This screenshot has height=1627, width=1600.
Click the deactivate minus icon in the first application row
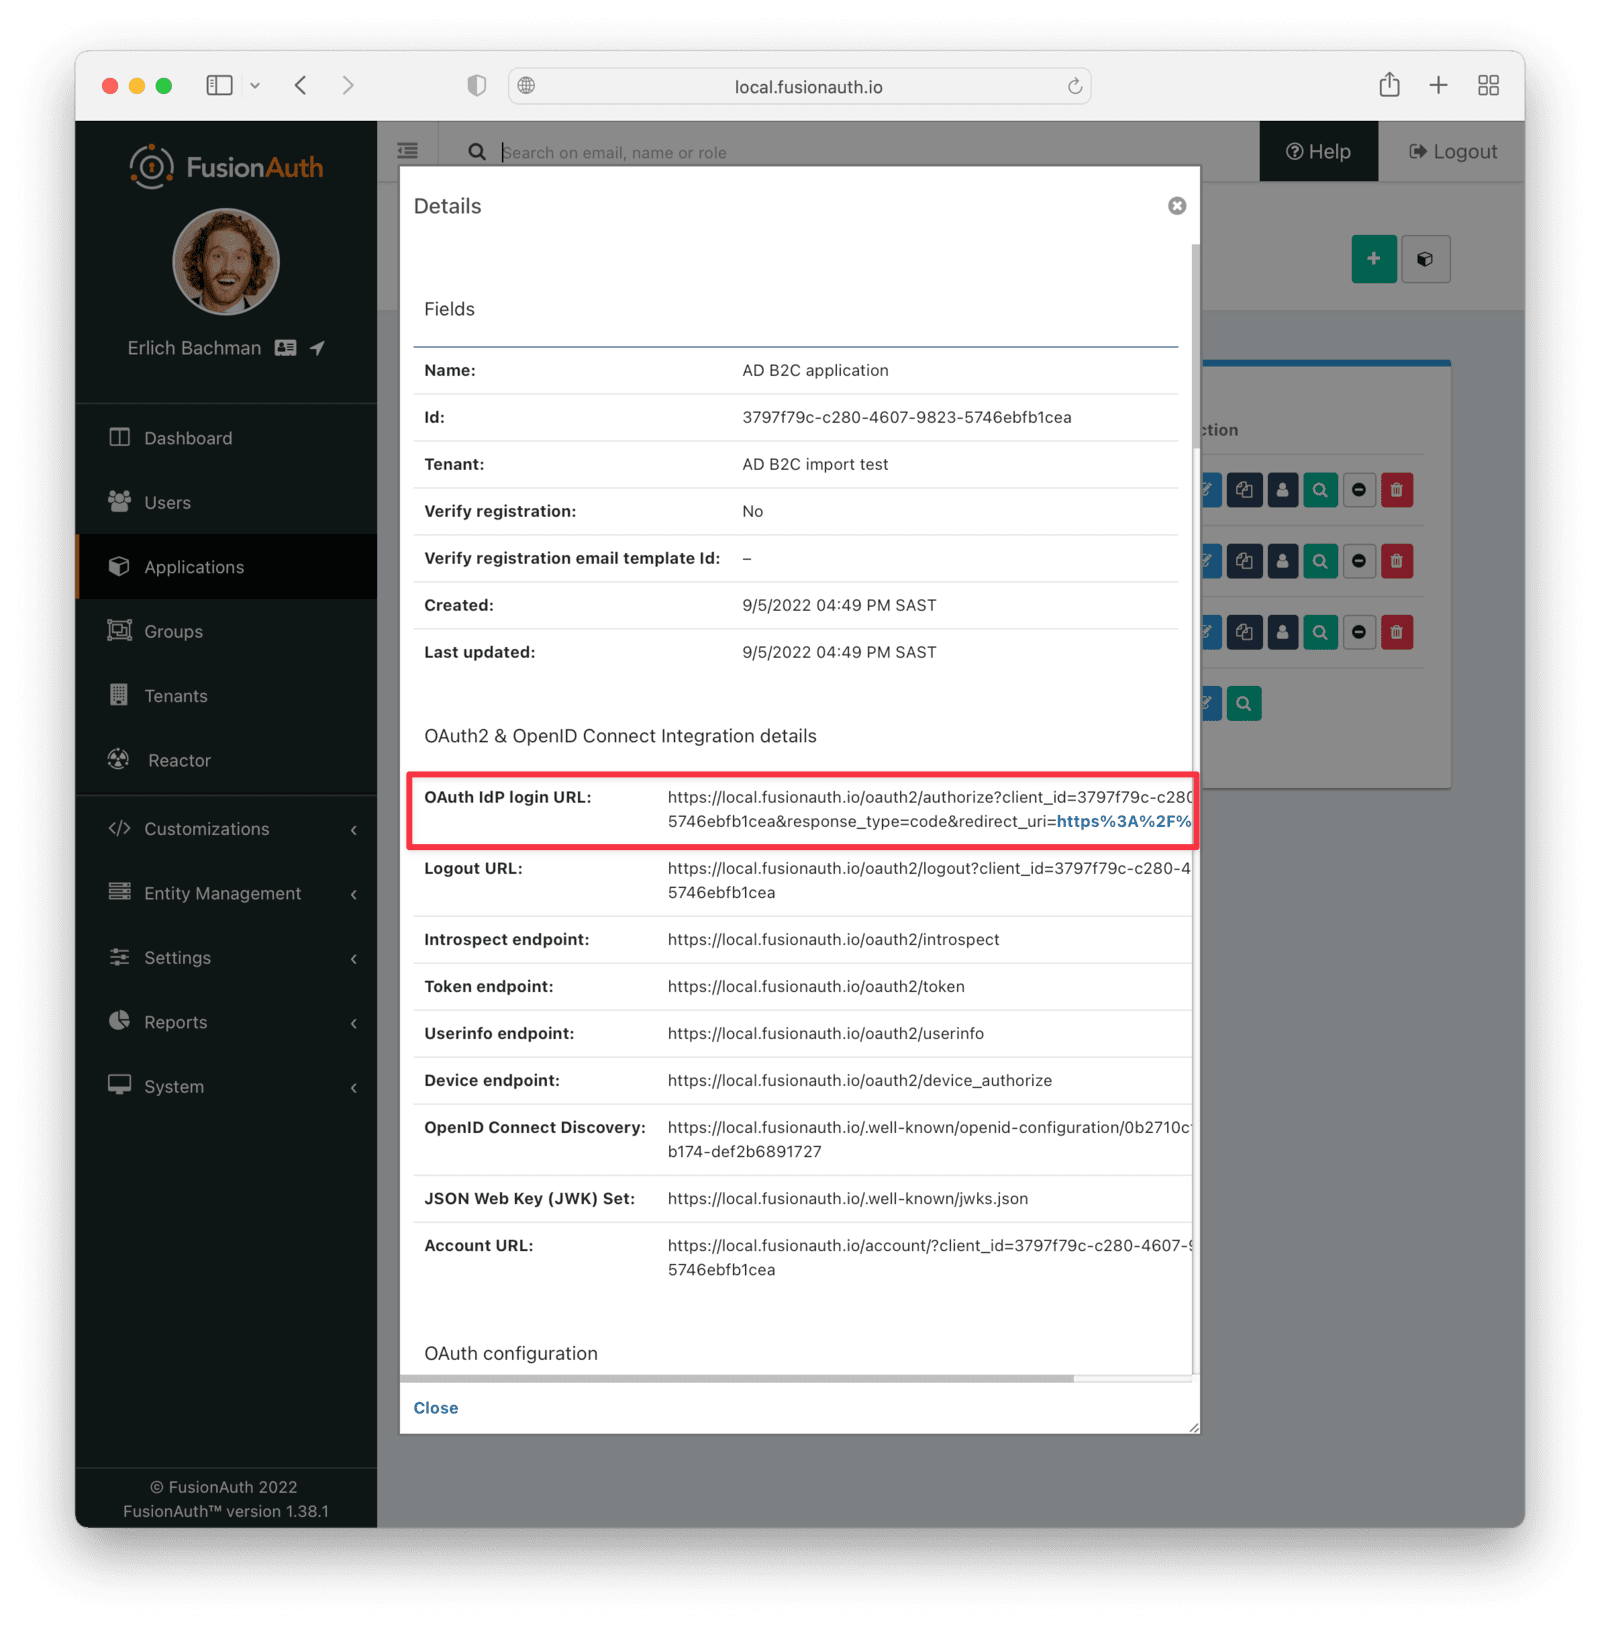1358,490
